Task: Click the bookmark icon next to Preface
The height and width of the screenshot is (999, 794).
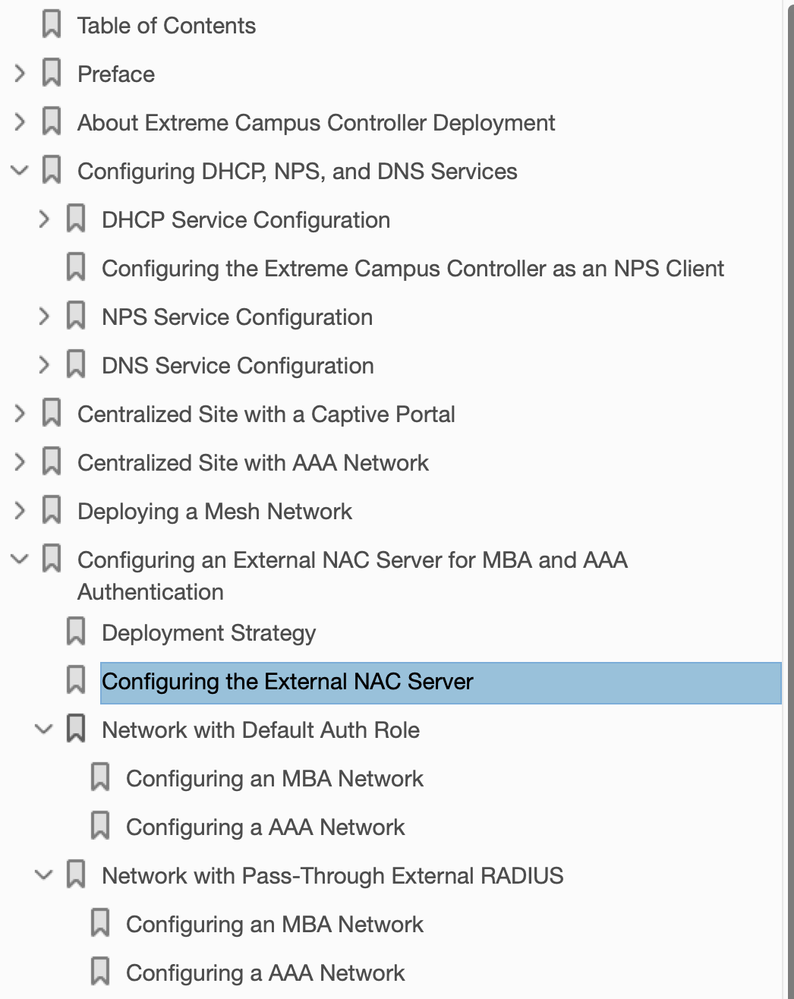Action: pos(51,74)
